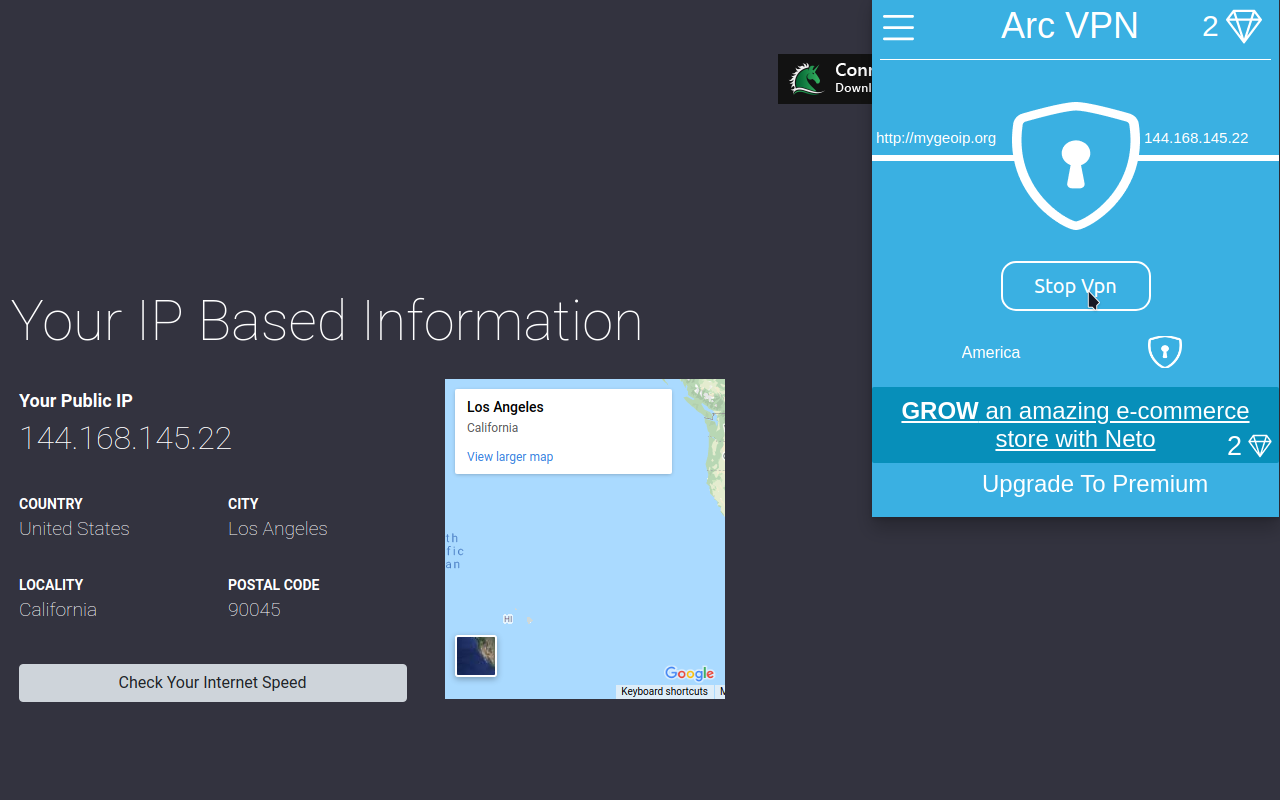Click Check Your Internet Speed
The height and width of the screenshot is (800, 1280).
[x=212, y=682]
